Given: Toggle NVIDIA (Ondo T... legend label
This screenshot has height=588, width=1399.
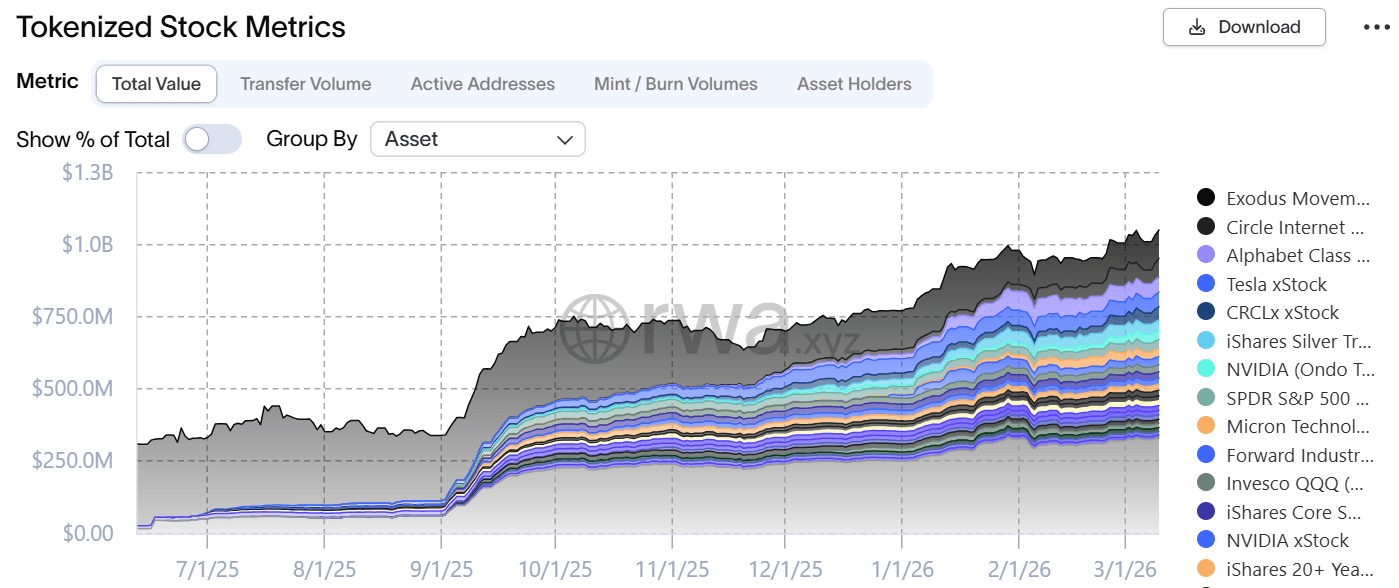Looking at the screenshot, I should (1299, 369).
